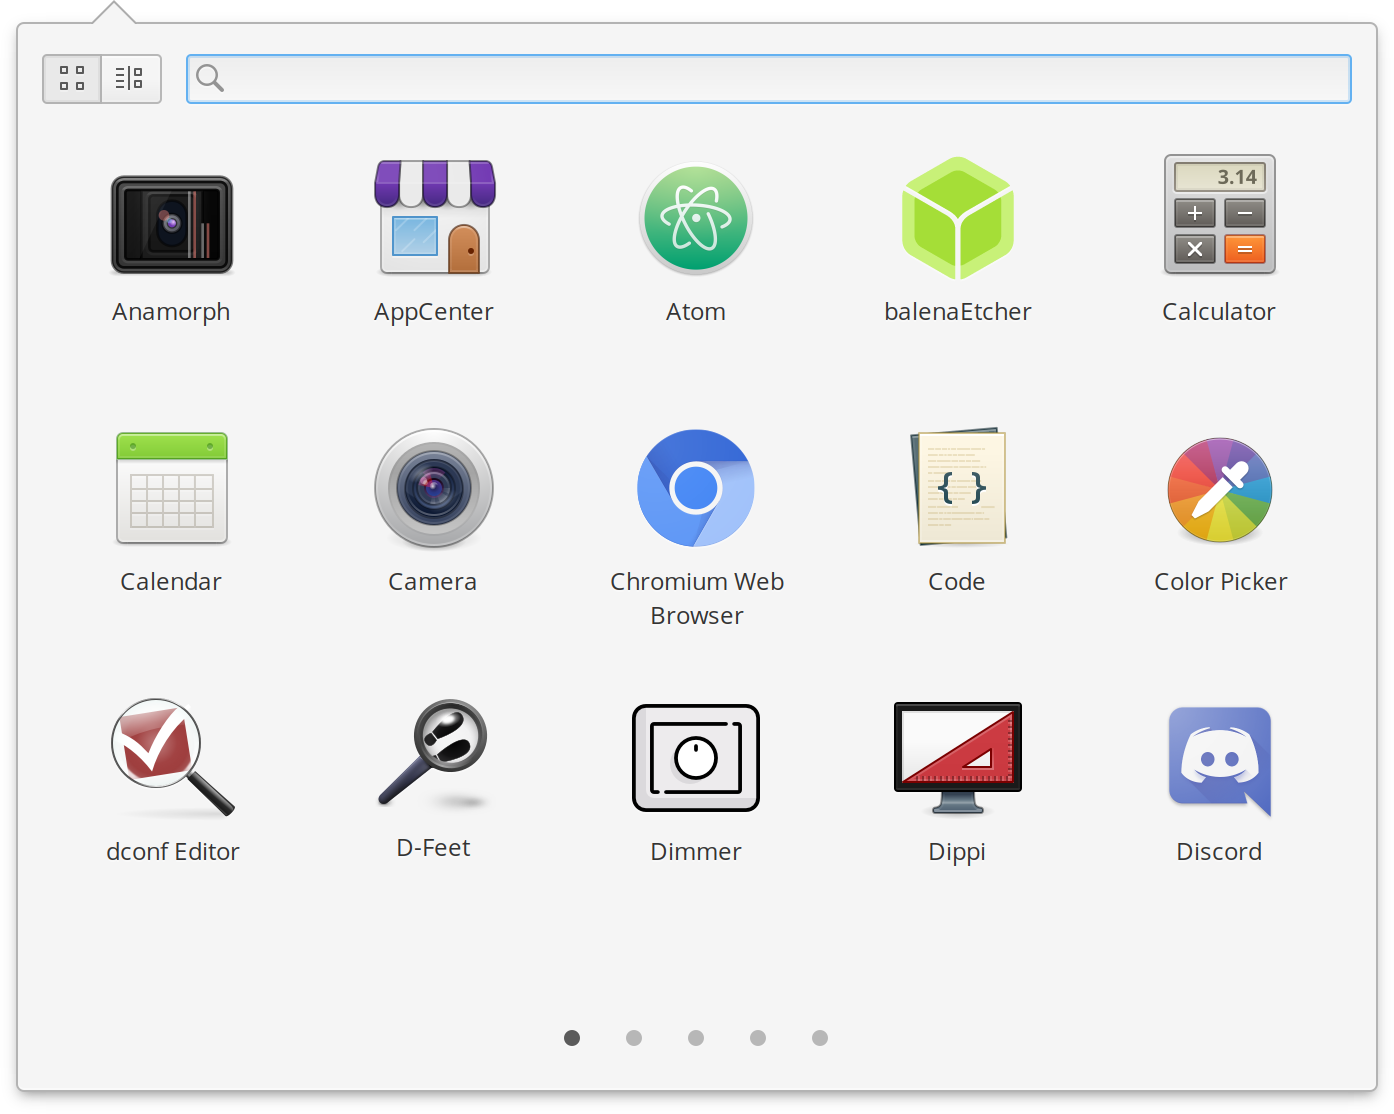
Task: Open Chromium Web Browser
Action: click(x=696, y=488)
